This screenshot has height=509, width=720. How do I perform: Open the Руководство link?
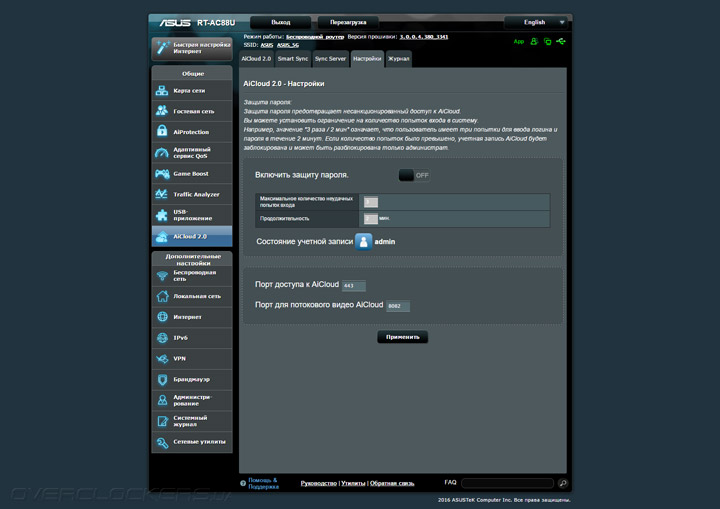[319, 483]
